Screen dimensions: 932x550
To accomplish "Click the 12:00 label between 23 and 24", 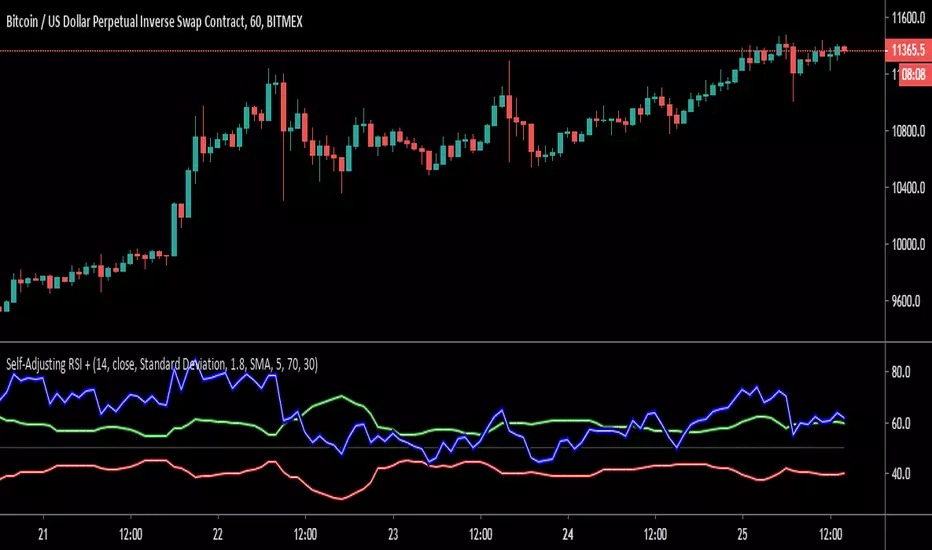I will tap(480, 534).
